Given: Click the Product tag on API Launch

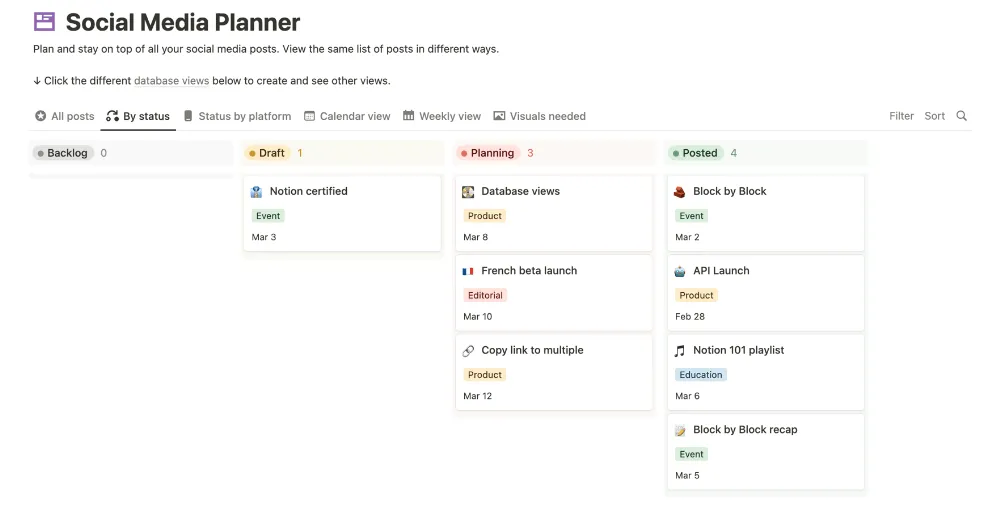Looking at the screenshot, I should click(x=696, y=296).
